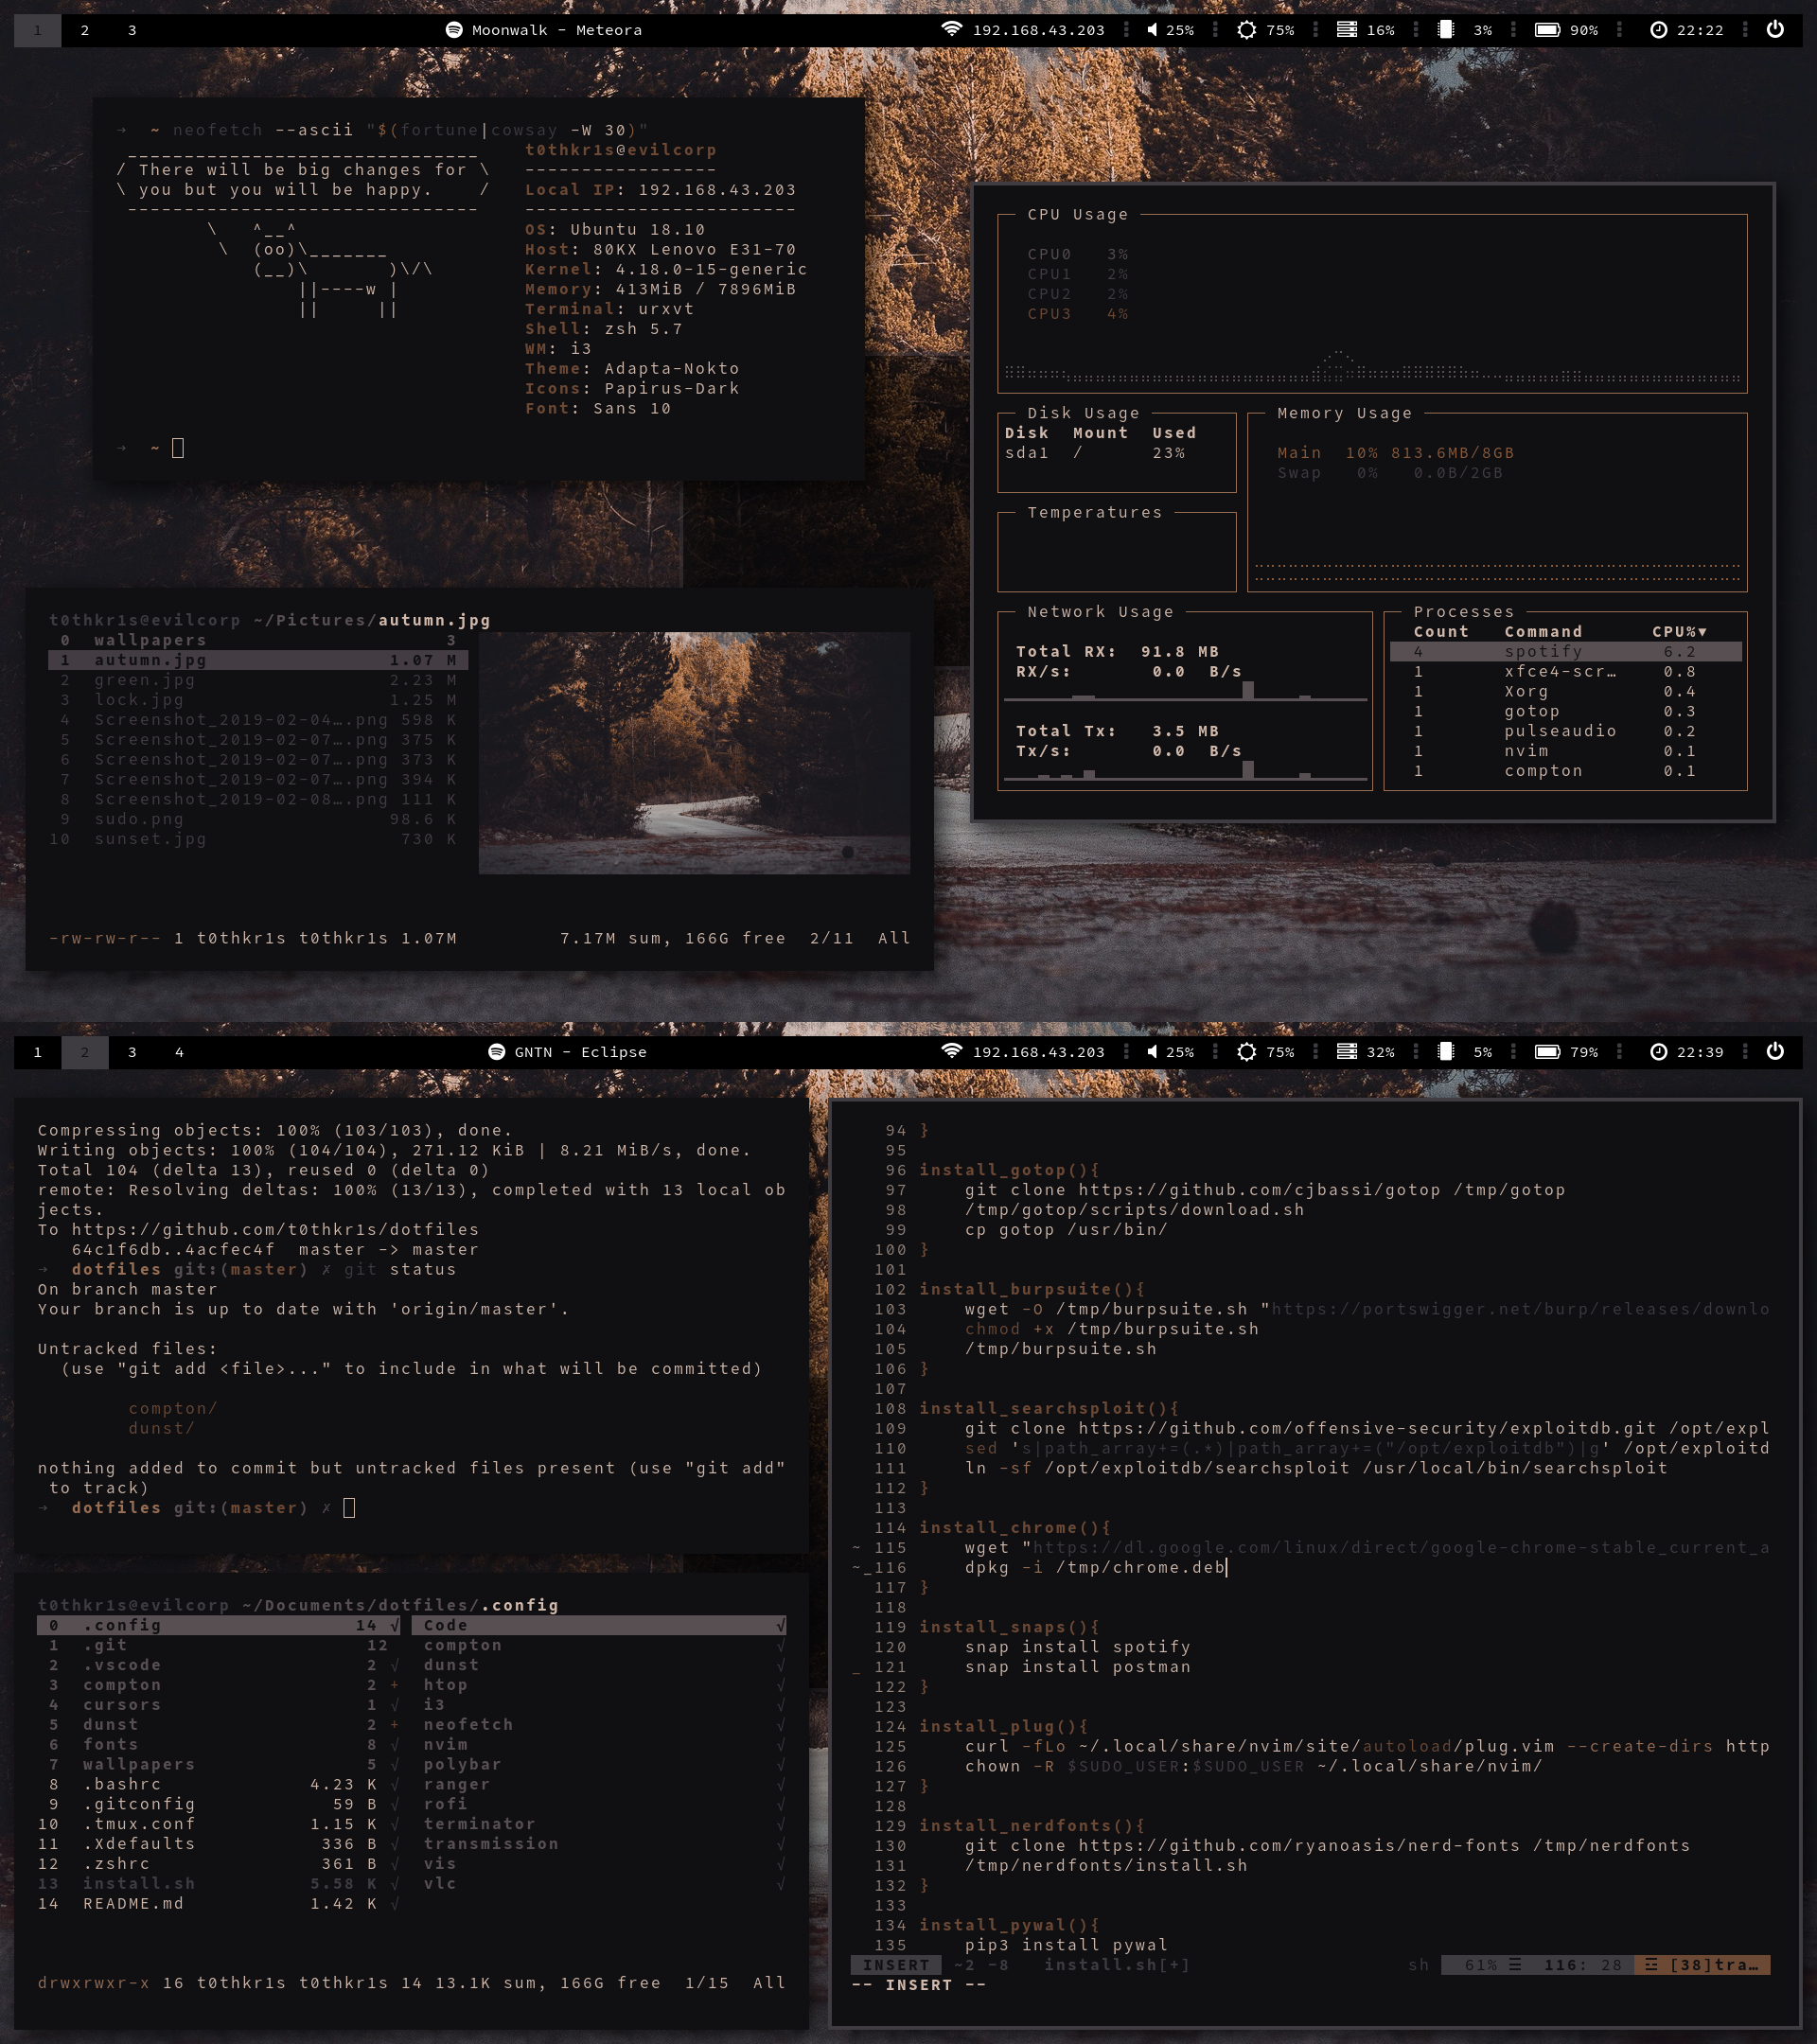1817x2044 pixels.
Task: Select autumn.jpg in ranger file list
Action: pos(150,660)
